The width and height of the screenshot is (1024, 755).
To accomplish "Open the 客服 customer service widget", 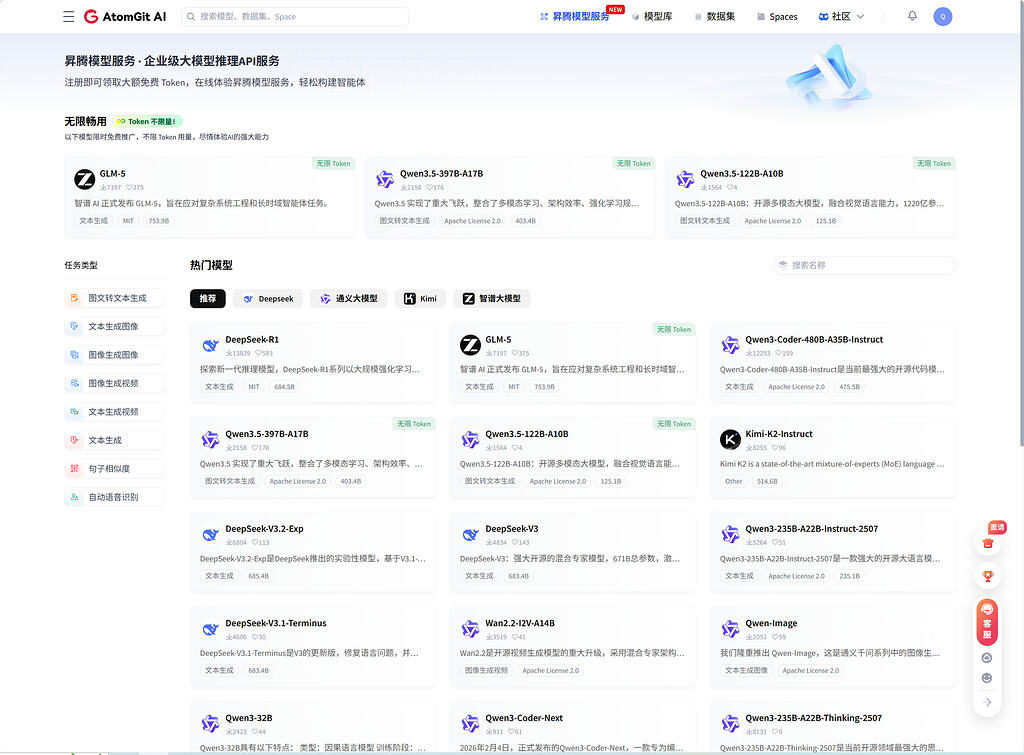I will (987, 620).
